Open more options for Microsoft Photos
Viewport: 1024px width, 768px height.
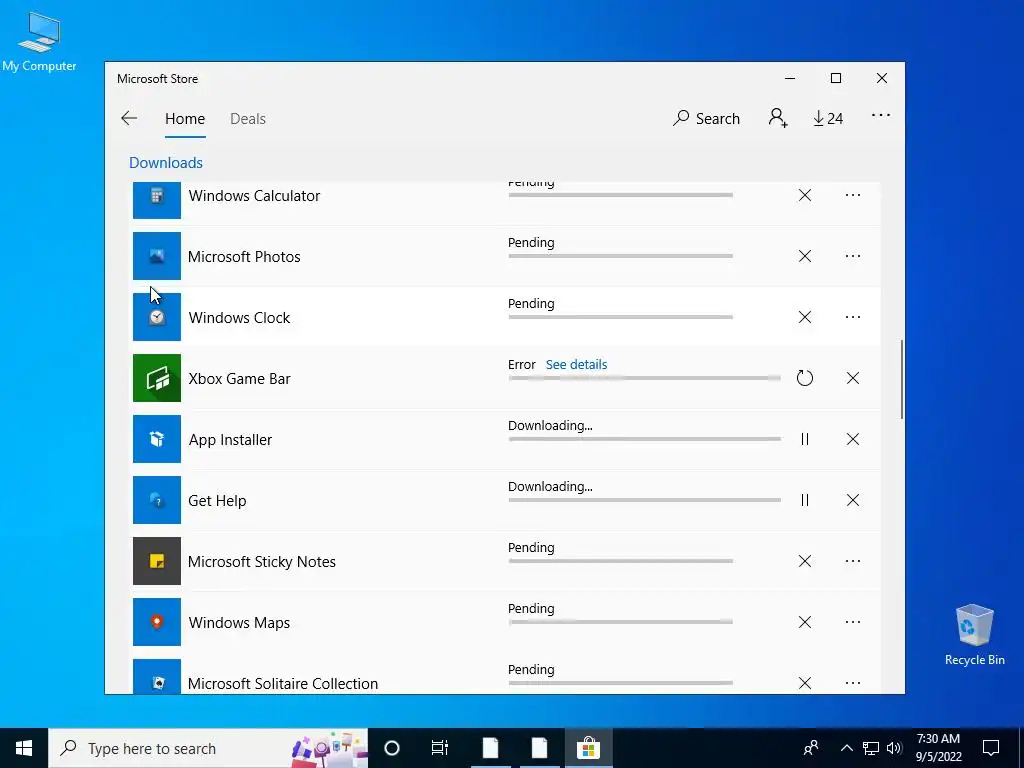(x=853, y=256)
